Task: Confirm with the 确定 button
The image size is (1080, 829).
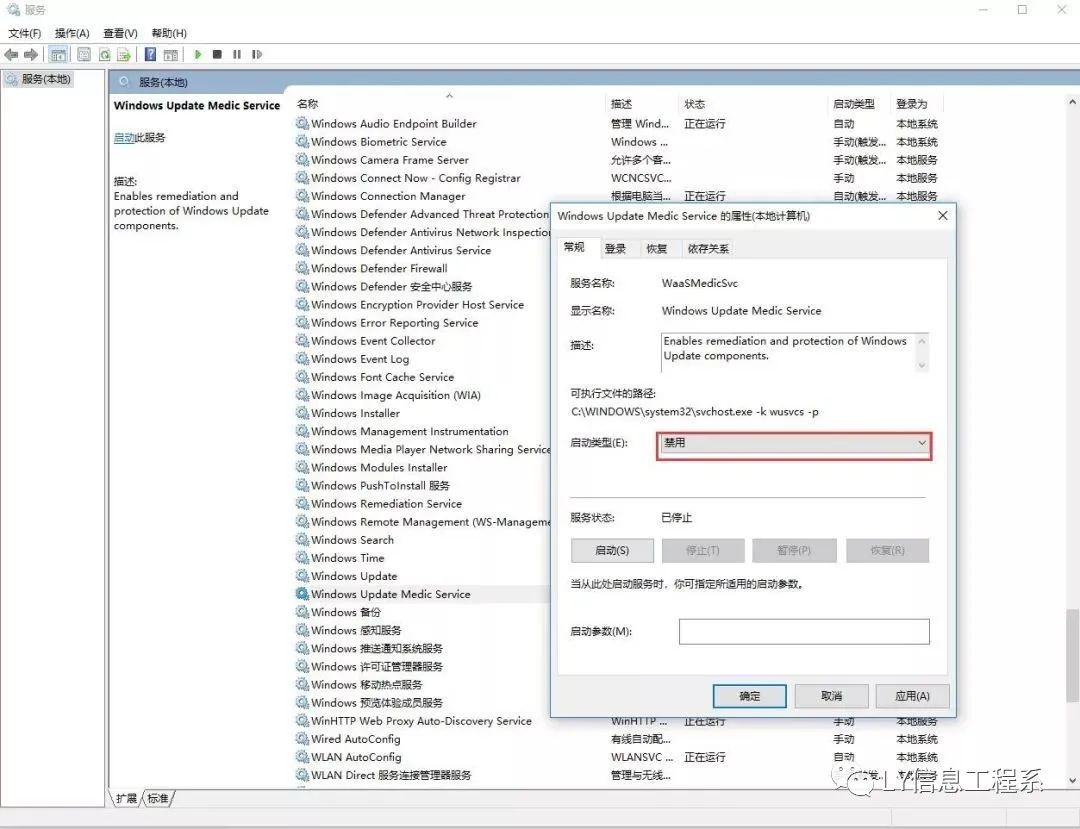Action: point(749,696)
